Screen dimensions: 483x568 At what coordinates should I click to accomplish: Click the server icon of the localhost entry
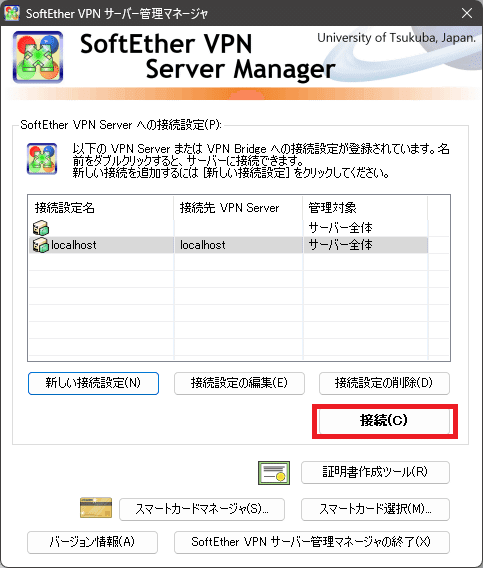41,245
